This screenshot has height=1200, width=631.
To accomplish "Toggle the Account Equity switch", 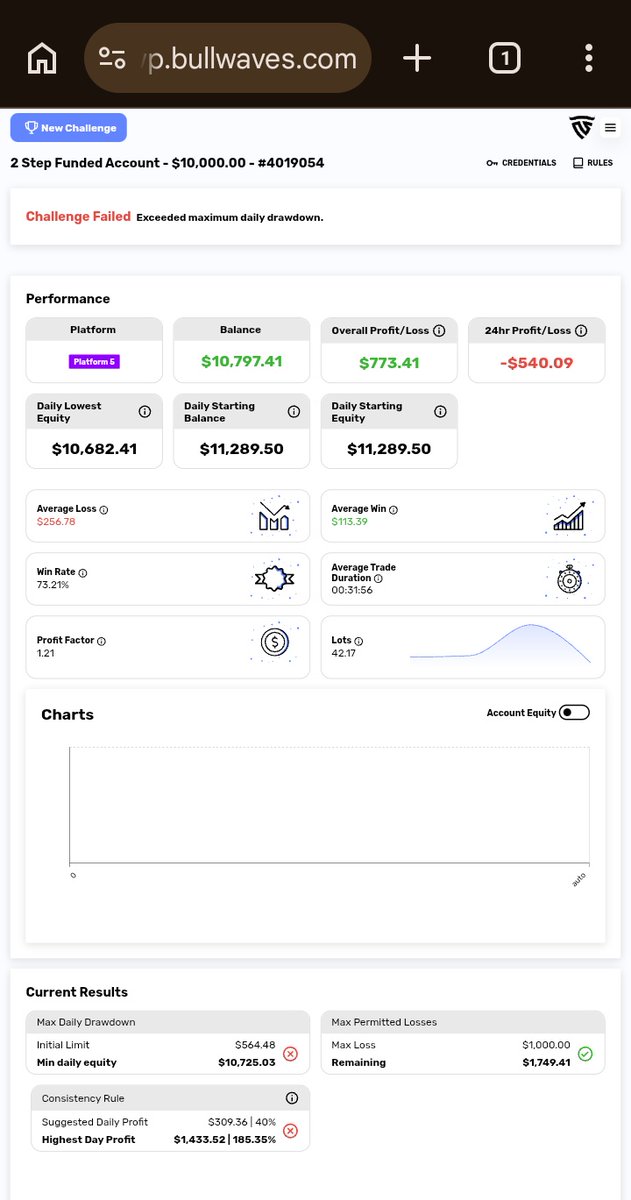I will pyautogui.click(x=574, y=713).
